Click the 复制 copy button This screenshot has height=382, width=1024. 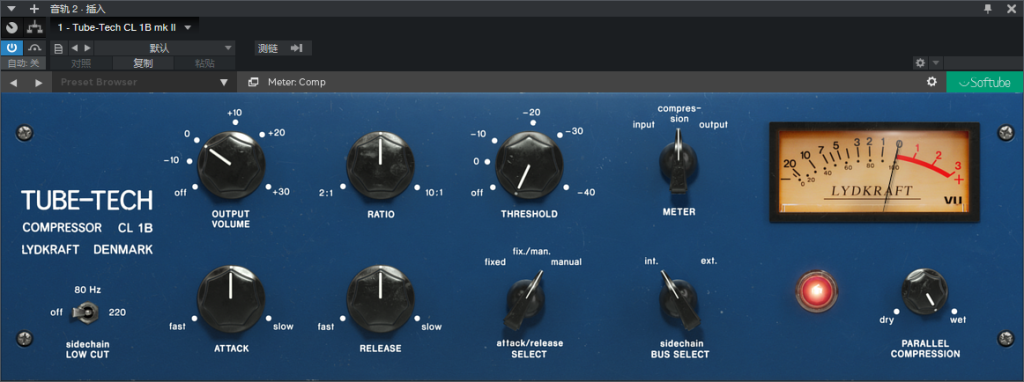coord(143,63)
